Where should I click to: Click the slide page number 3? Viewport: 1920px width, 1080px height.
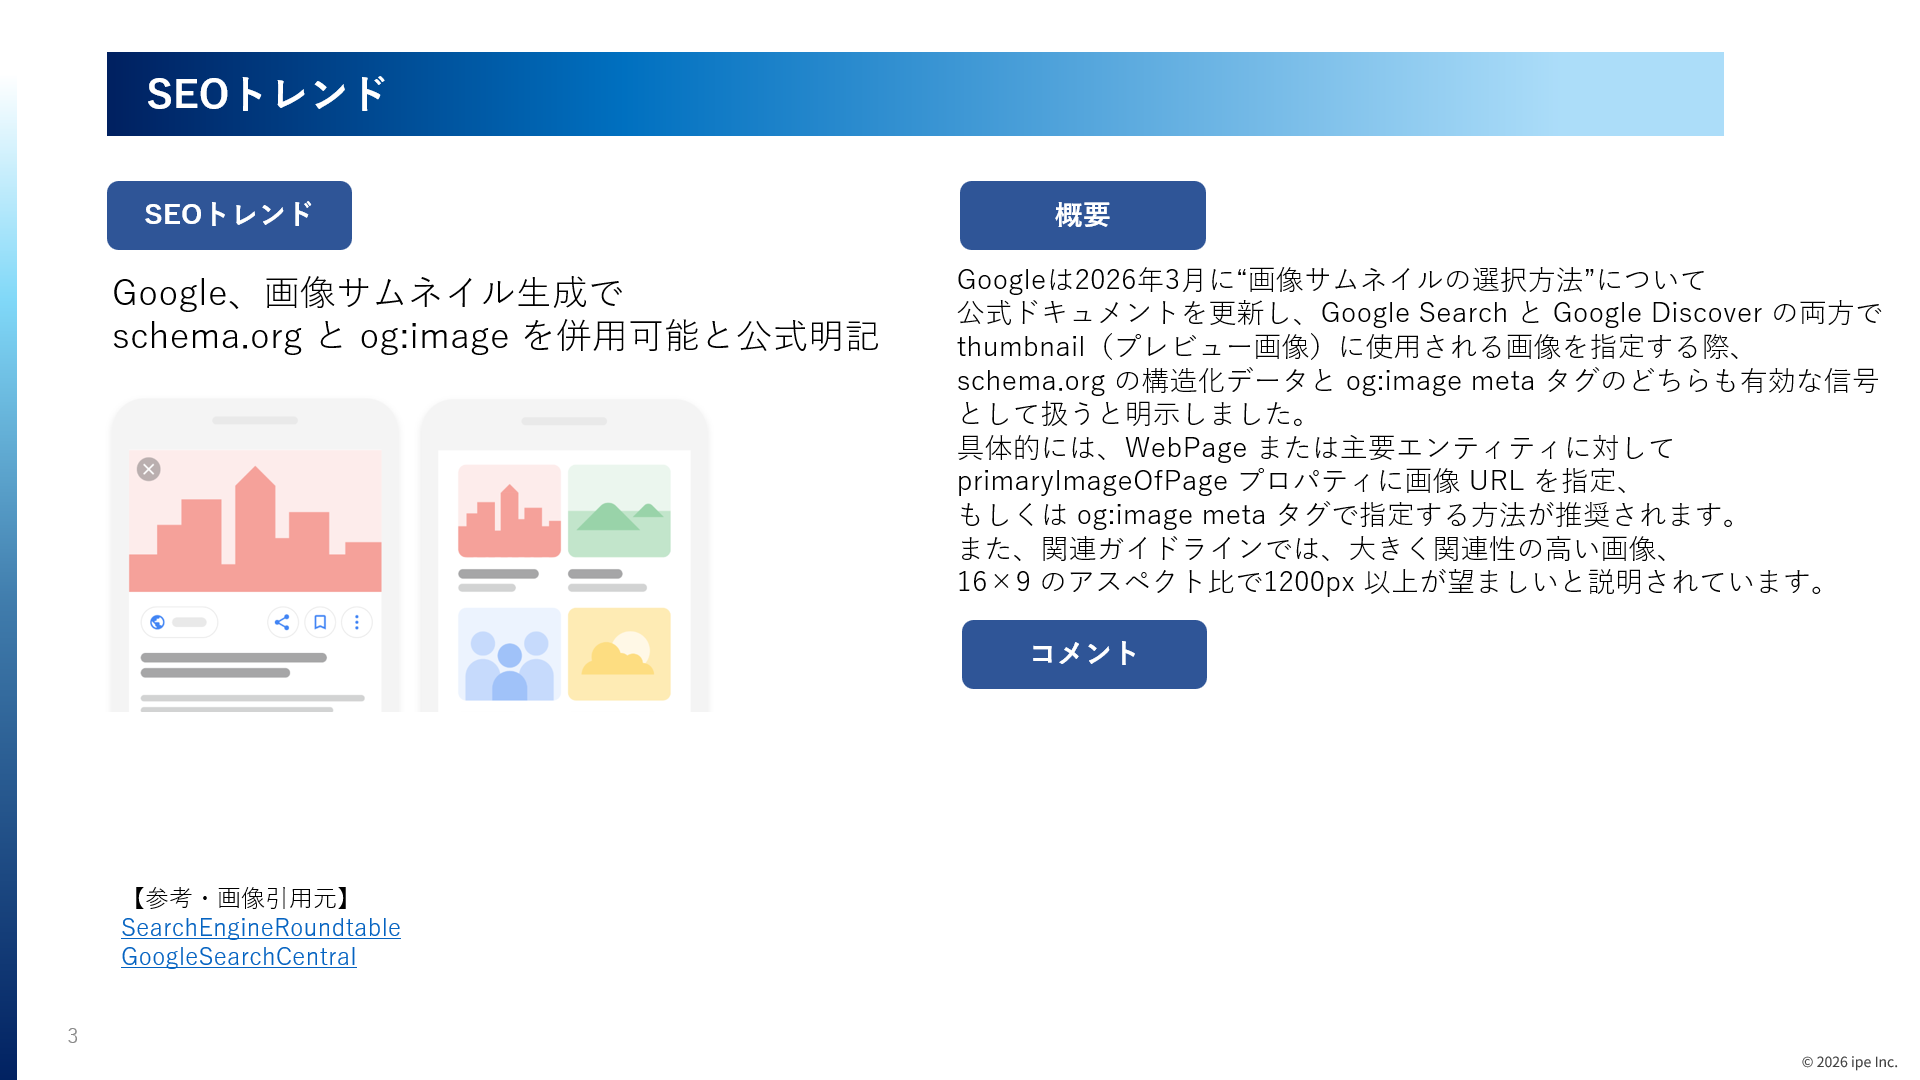[x=73, y=1036]
